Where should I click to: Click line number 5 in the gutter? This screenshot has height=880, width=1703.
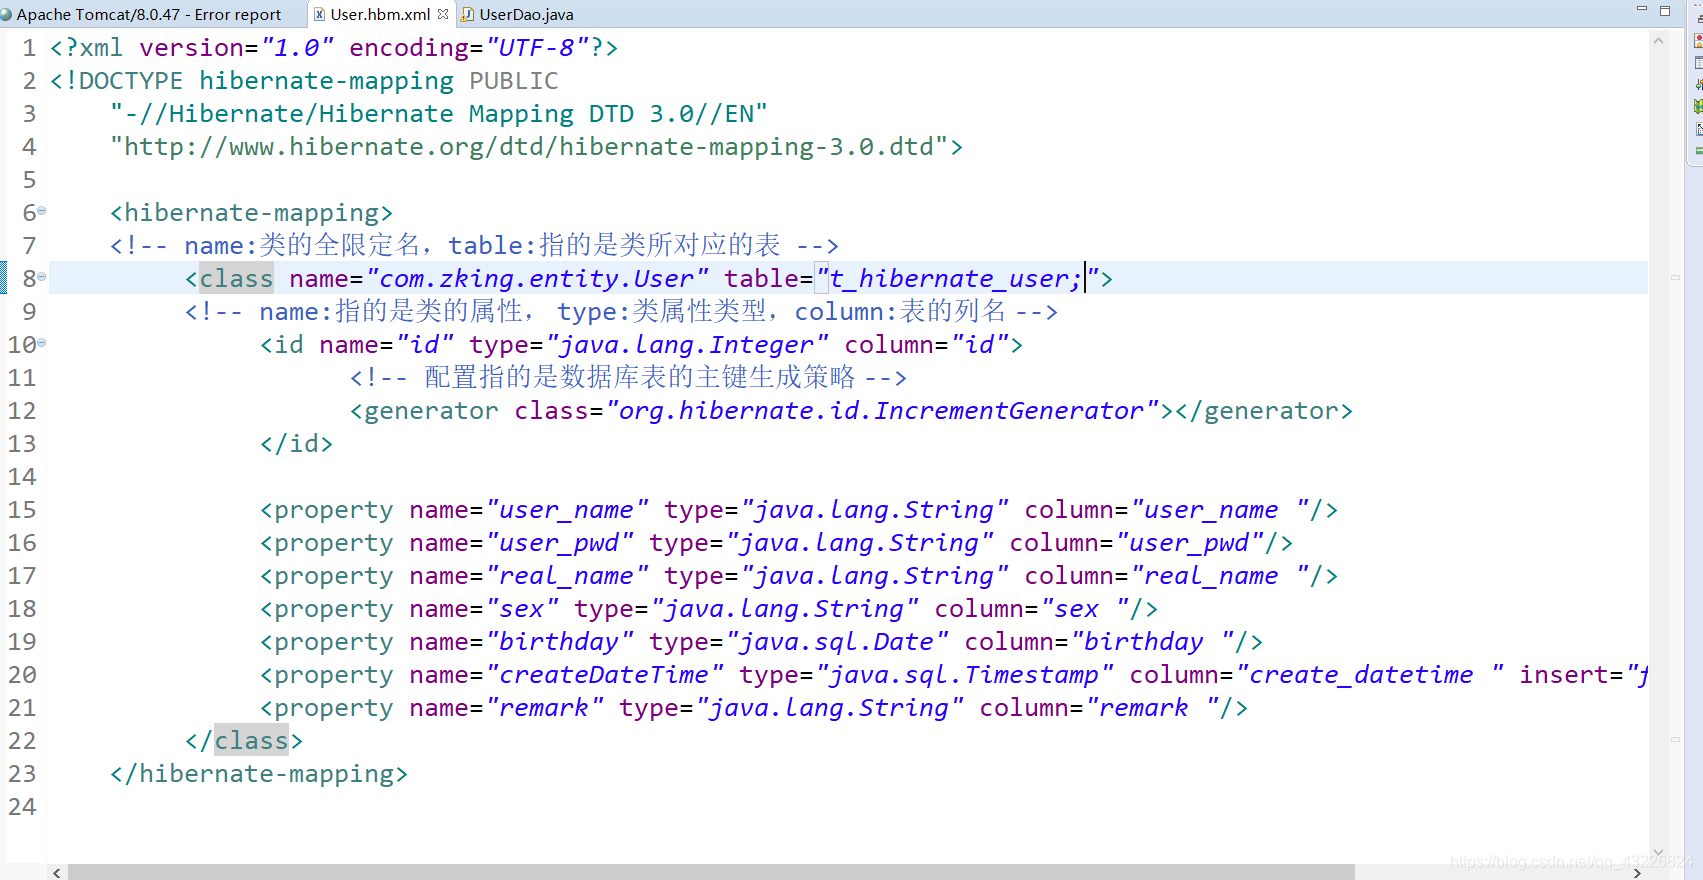tap(29, 179)
